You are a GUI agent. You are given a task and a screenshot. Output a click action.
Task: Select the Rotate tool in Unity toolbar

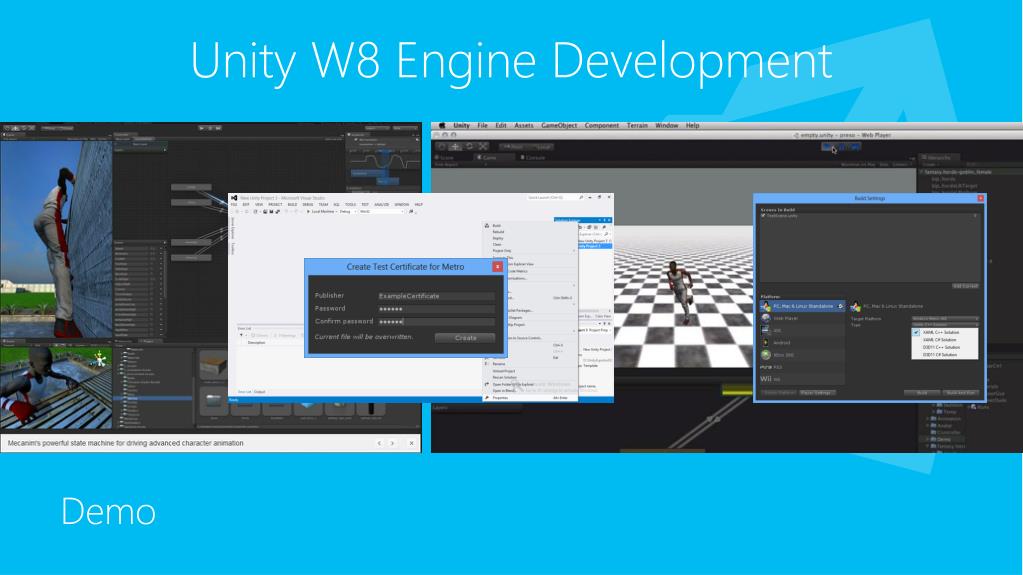click(469, 147)
